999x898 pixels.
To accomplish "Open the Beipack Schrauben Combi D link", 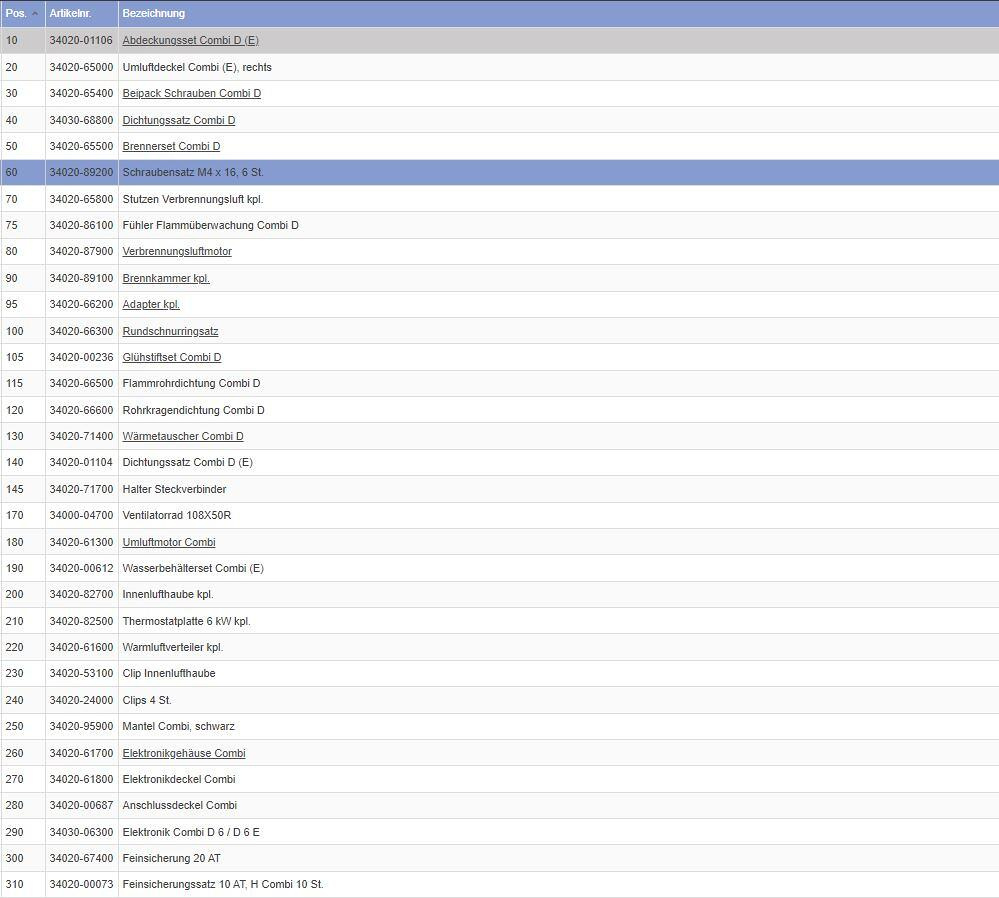I will pyautogui.click(x=191, y=93).
